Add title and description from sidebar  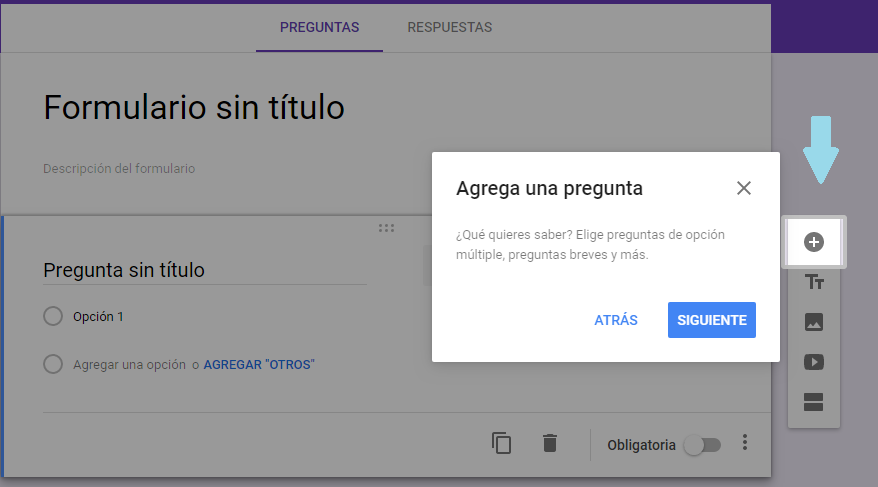tap(814, 282)
